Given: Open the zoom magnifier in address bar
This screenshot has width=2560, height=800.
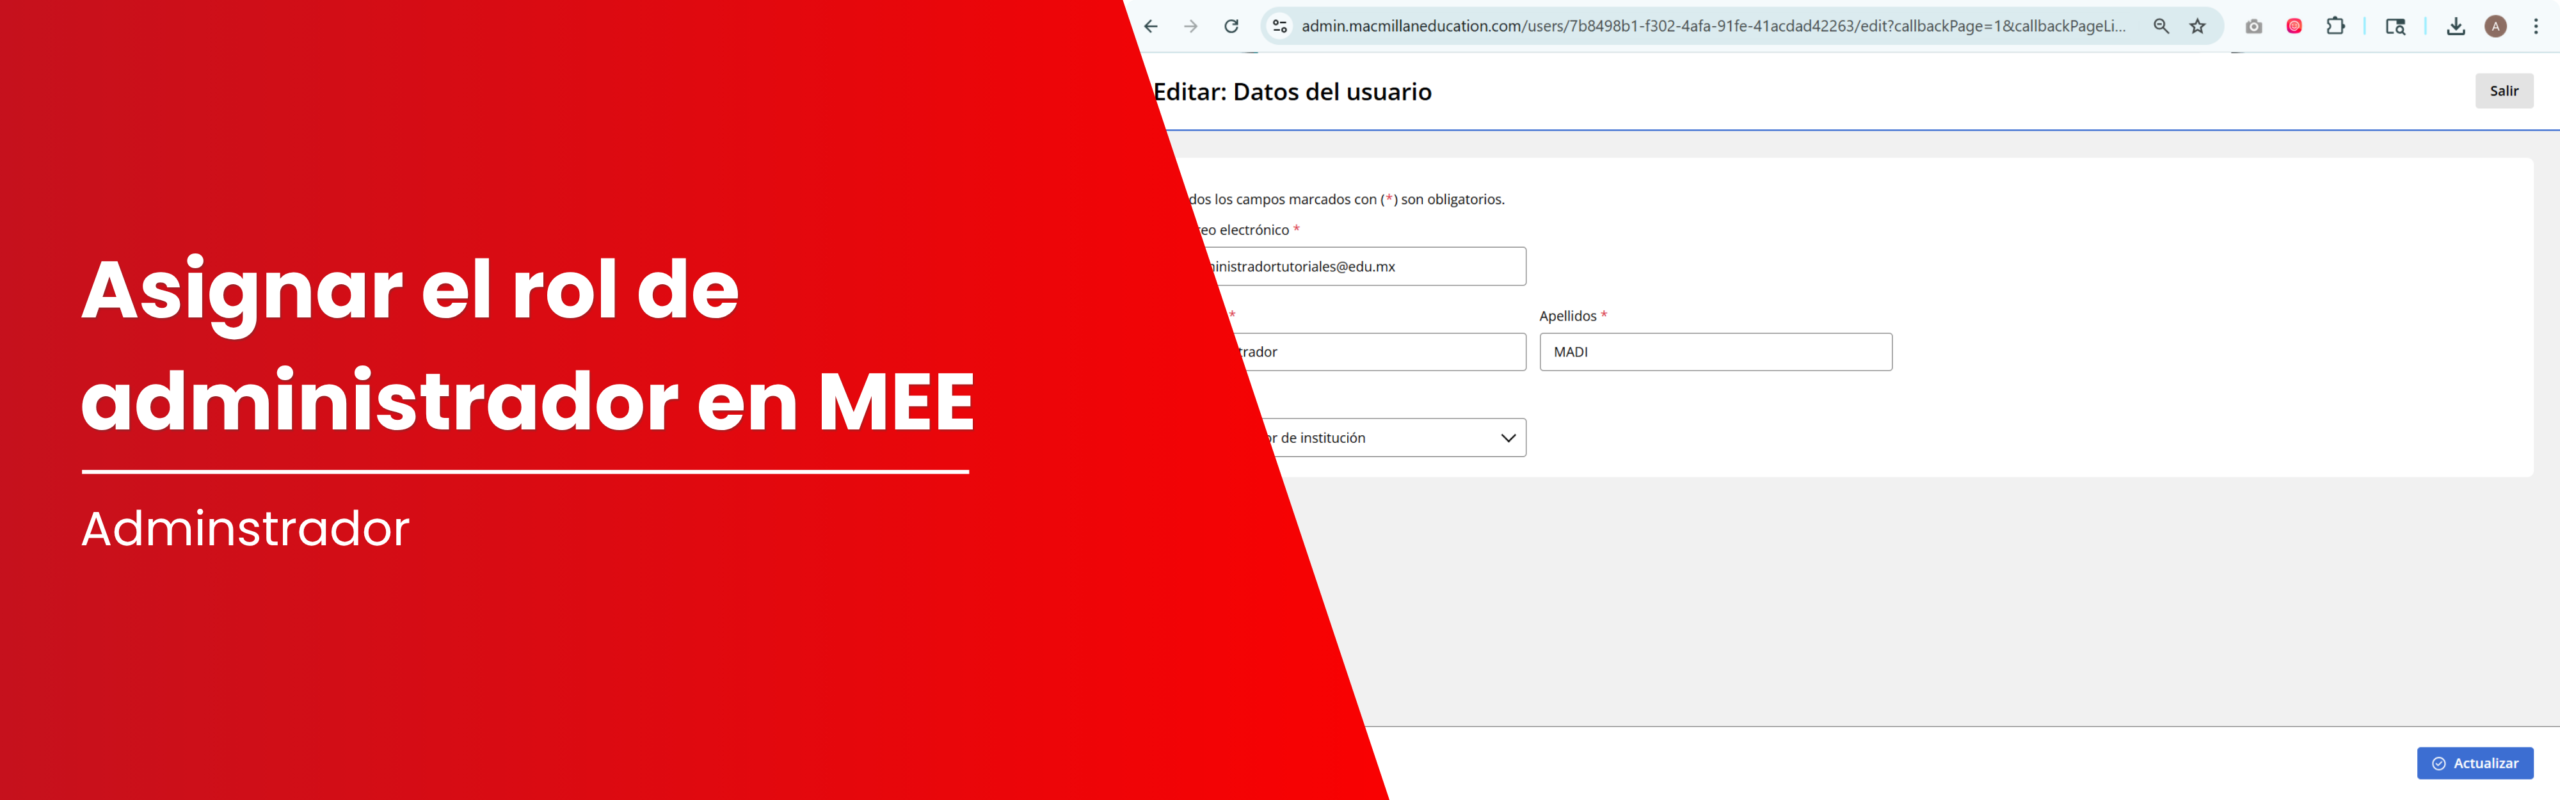Looking at the screenshot, I should pyautogui.click(x=2161, y=27).
